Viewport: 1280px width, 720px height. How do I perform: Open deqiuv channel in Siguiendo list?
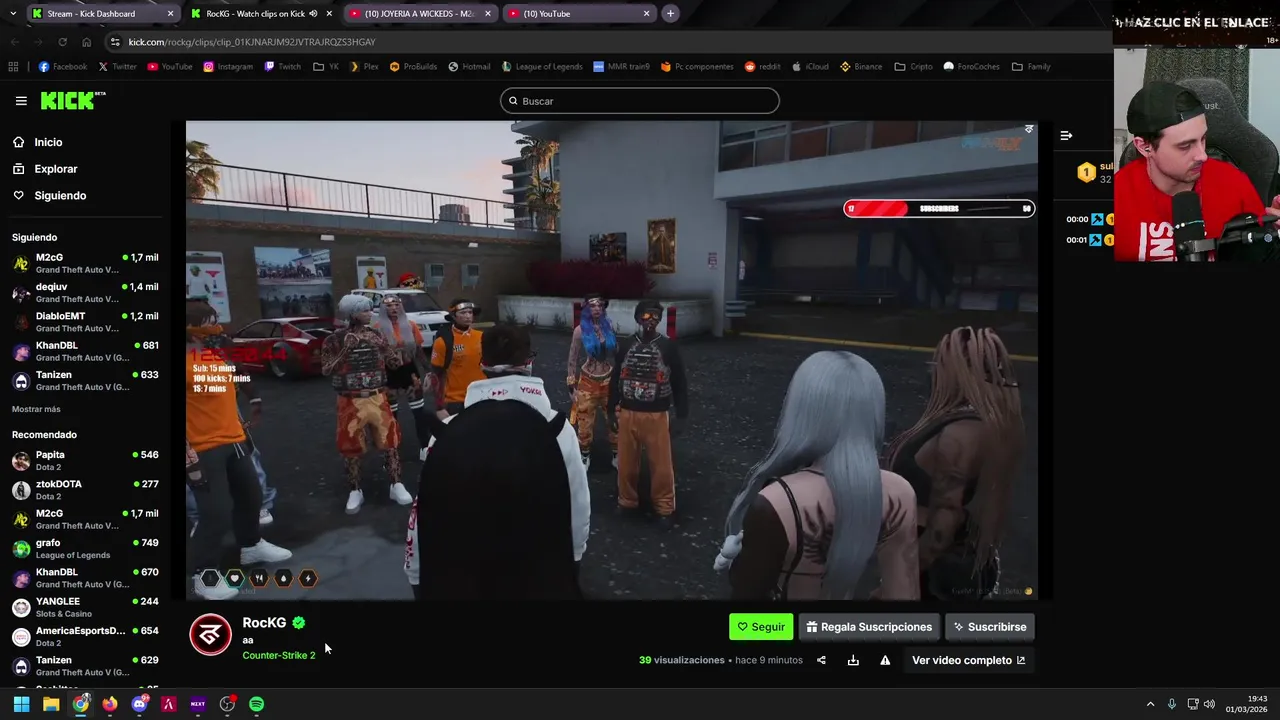click(85, 292)
